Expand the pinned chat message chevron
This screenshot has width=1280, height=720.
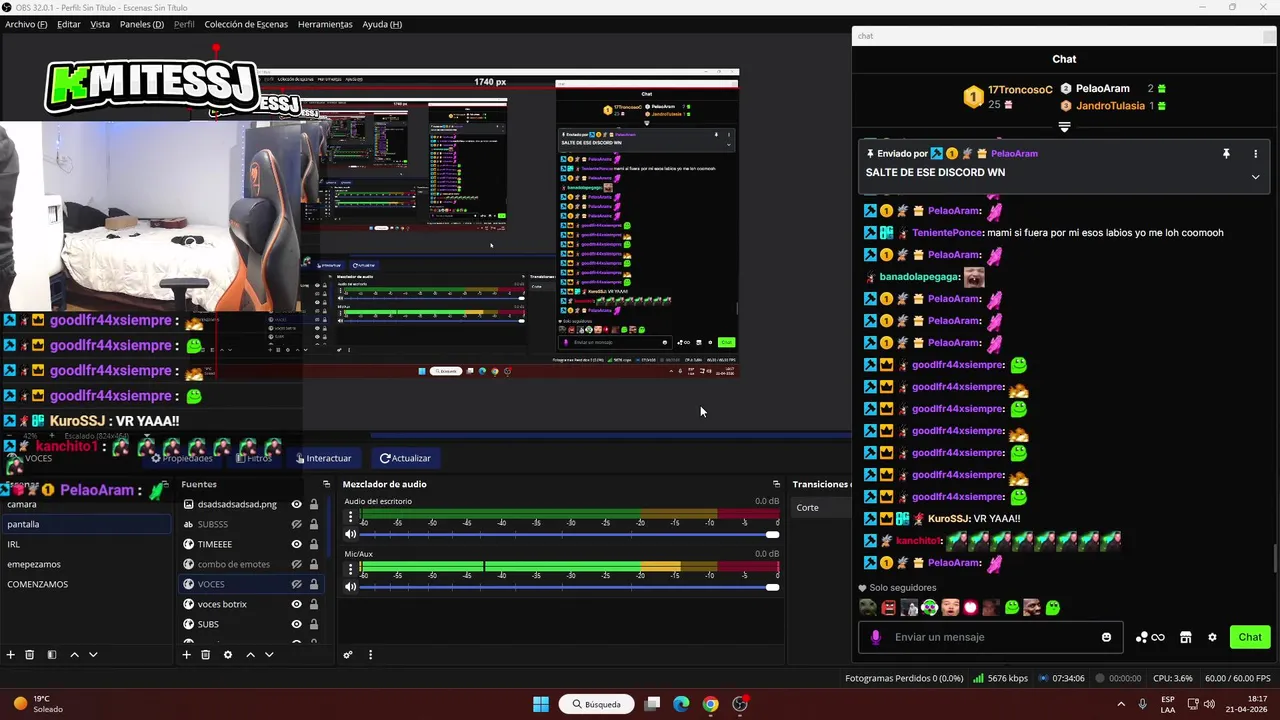1255,177
